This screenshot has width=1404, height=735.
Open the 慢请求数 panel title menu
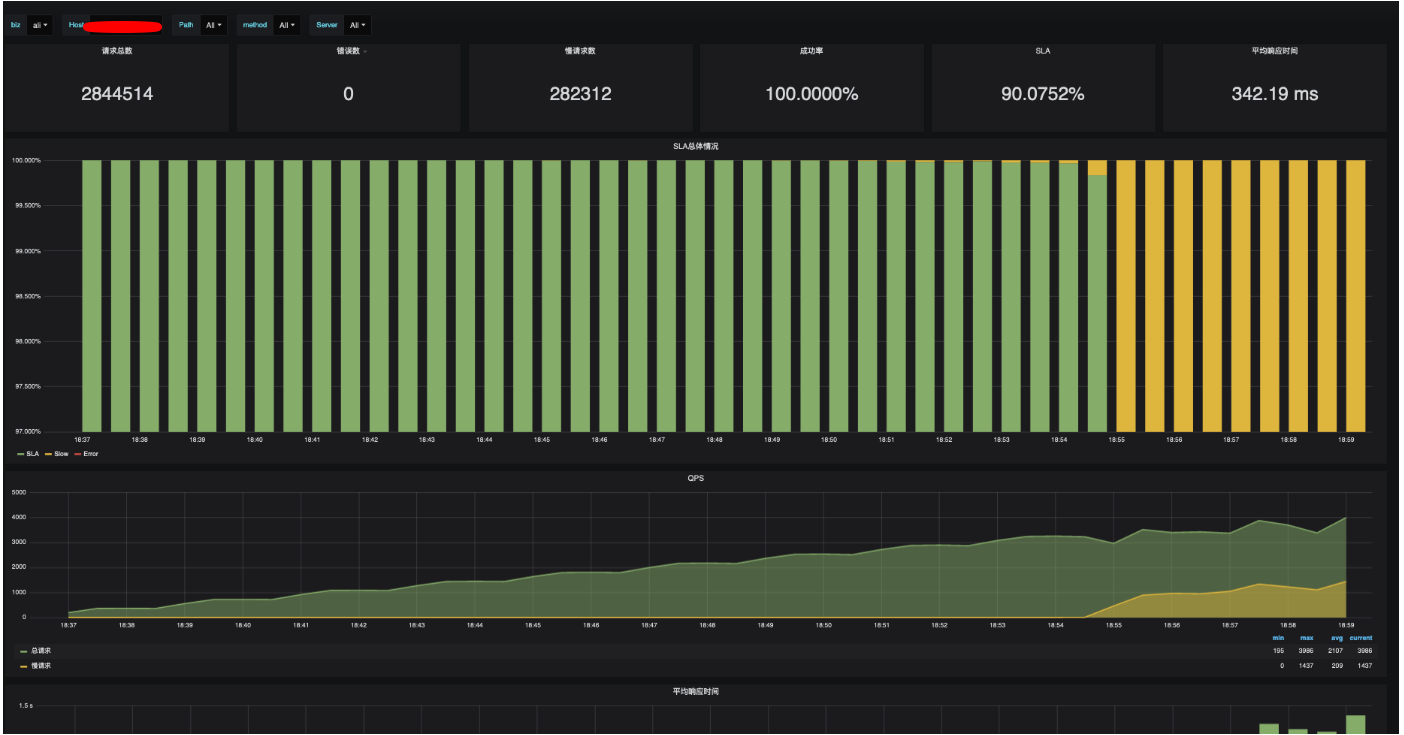580,51
